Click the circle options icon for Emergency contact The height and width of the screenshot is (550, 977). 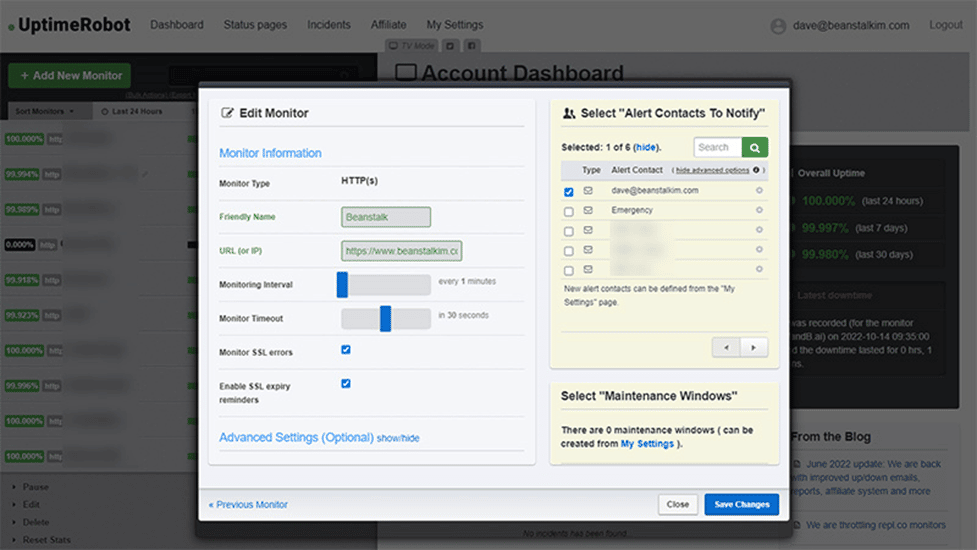[759, 210]
